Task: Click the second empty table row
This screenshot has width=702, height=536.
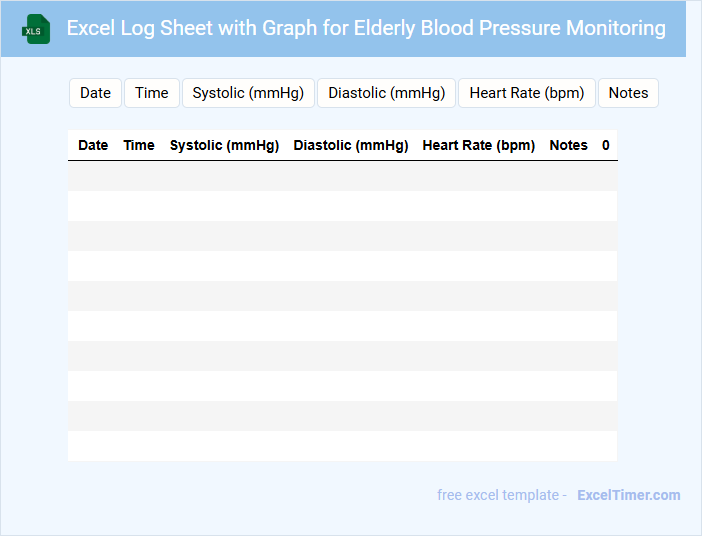Action: pyautogui.click(x=342, y=206)
